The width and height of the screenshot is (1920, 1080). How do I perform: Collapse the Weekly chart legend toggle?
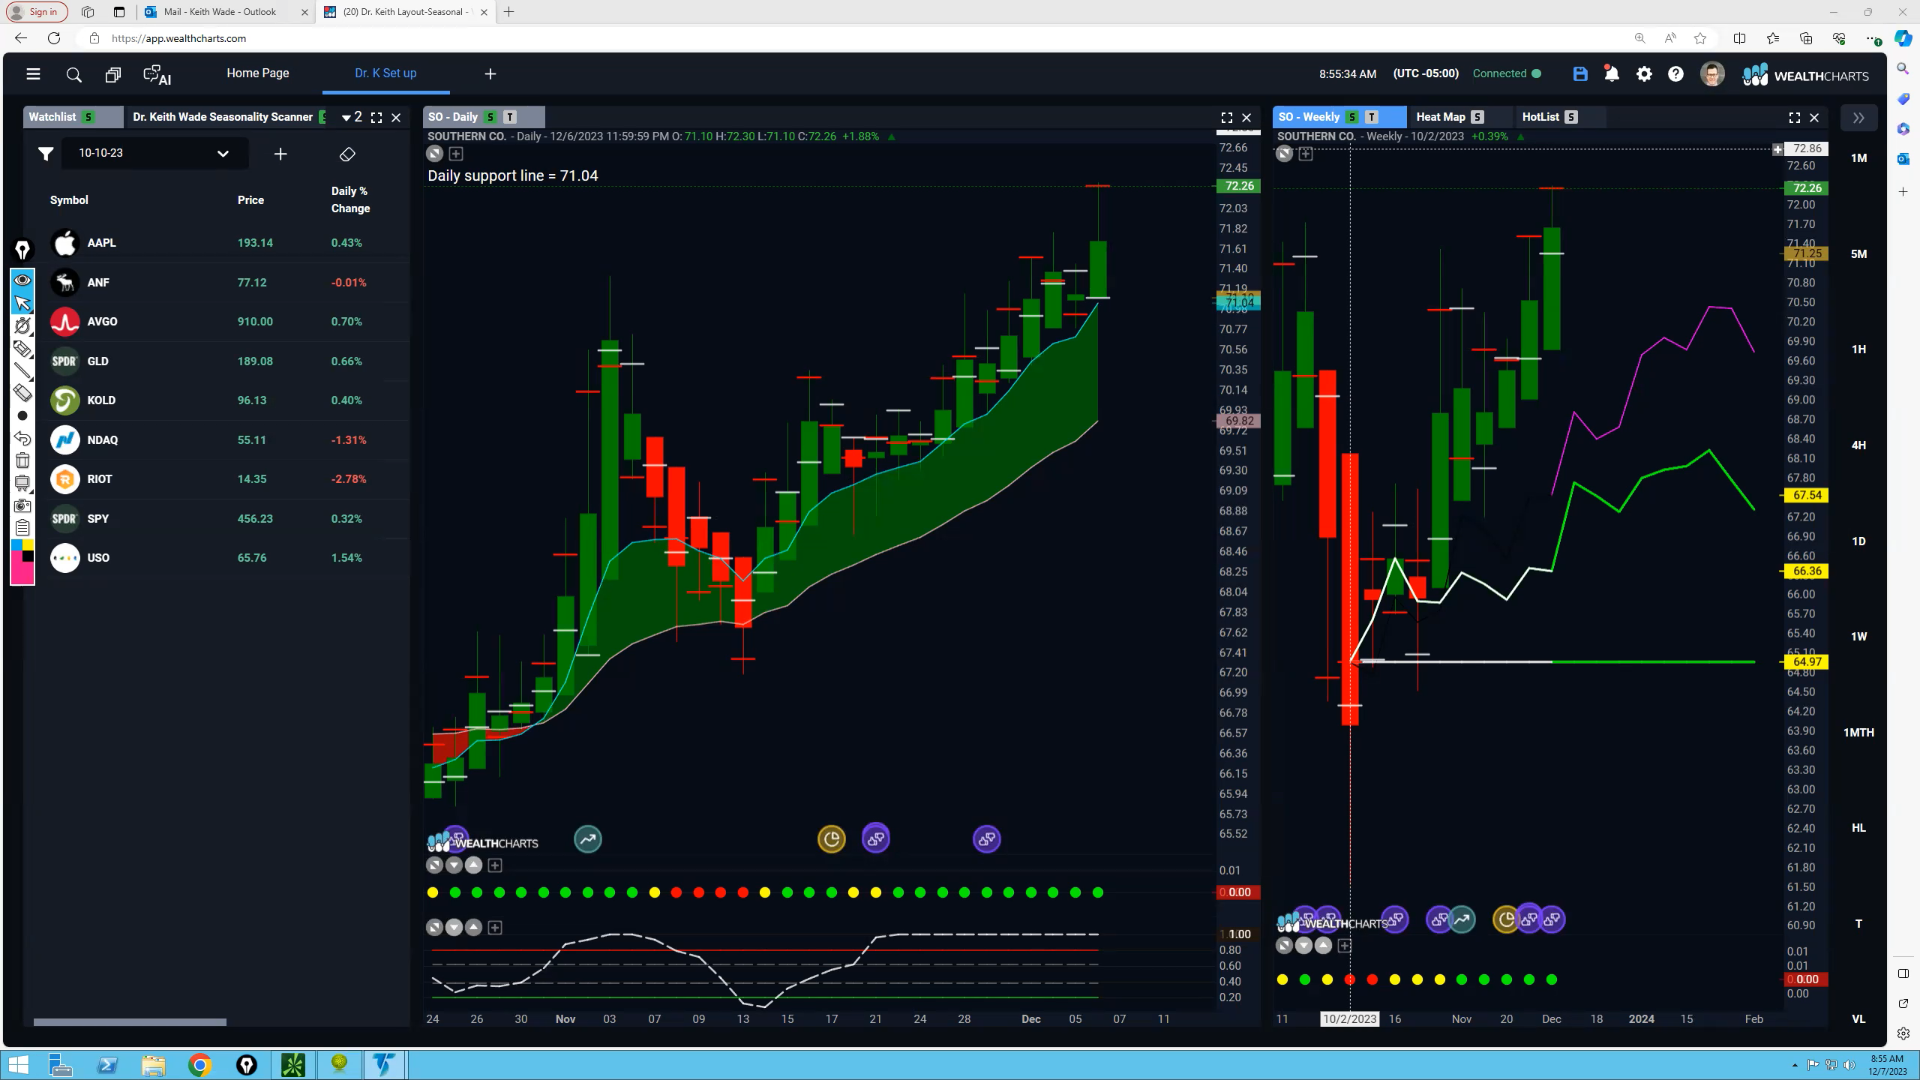pyautogui.click(x=1285, y=154)
